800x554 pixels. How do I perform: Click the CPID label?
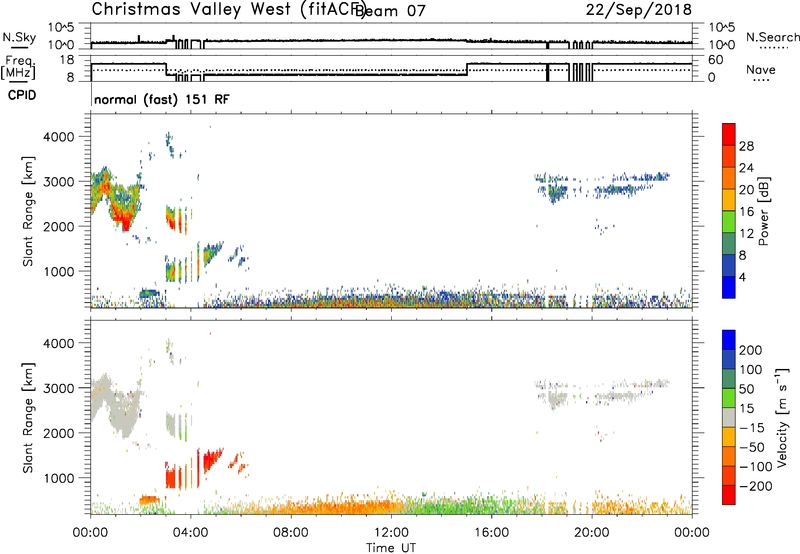(22, 95)
